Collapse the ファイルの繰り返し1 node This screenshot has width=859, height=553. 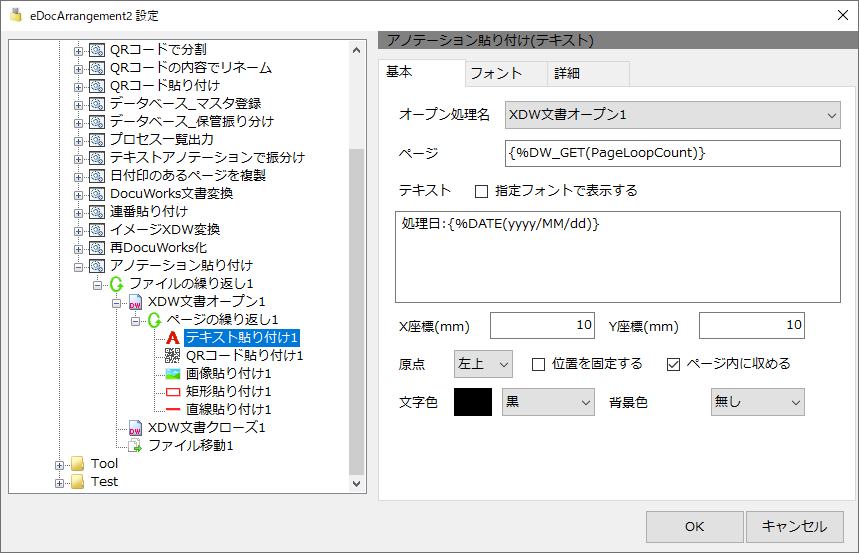98,286
